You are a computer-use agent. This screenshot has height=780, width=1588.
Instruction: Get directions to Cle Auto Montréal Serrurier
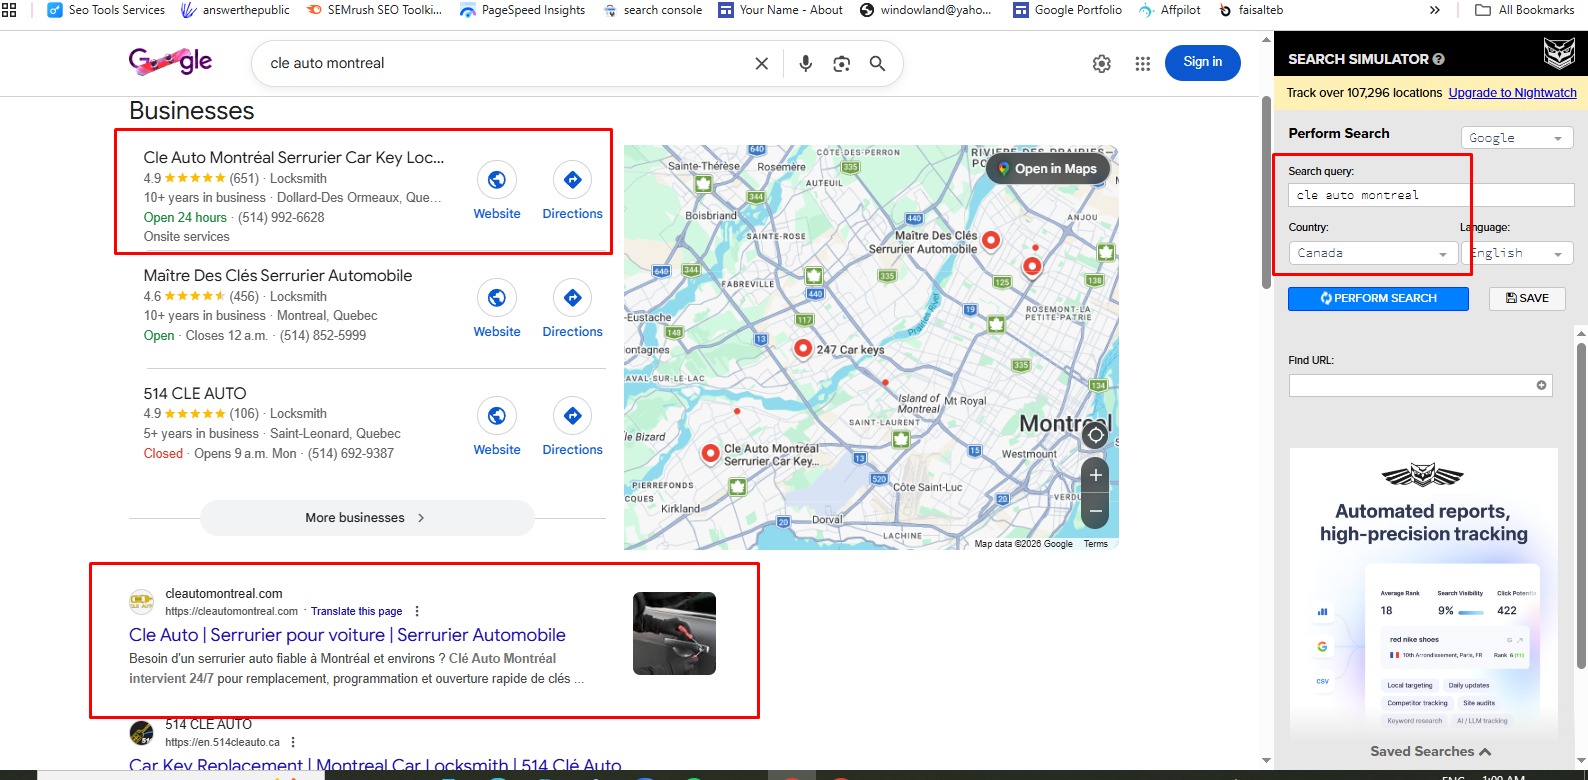click(572, 190)
